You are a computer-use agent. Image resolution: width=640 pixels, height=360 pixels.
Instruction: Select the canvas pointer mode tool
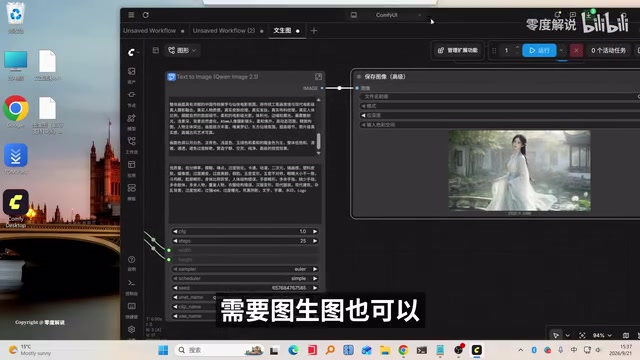point(556,335)
